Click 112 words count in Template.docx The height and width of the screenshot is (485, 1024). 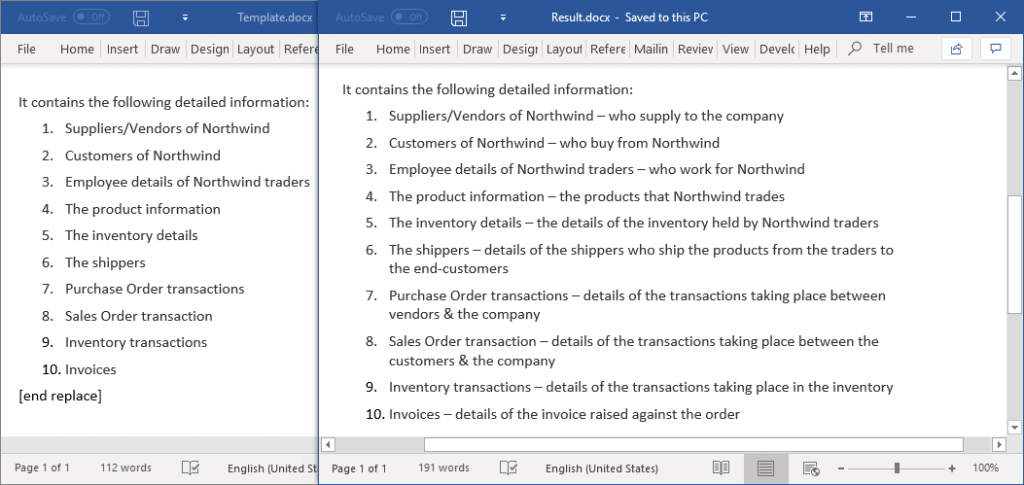(125, 468)
